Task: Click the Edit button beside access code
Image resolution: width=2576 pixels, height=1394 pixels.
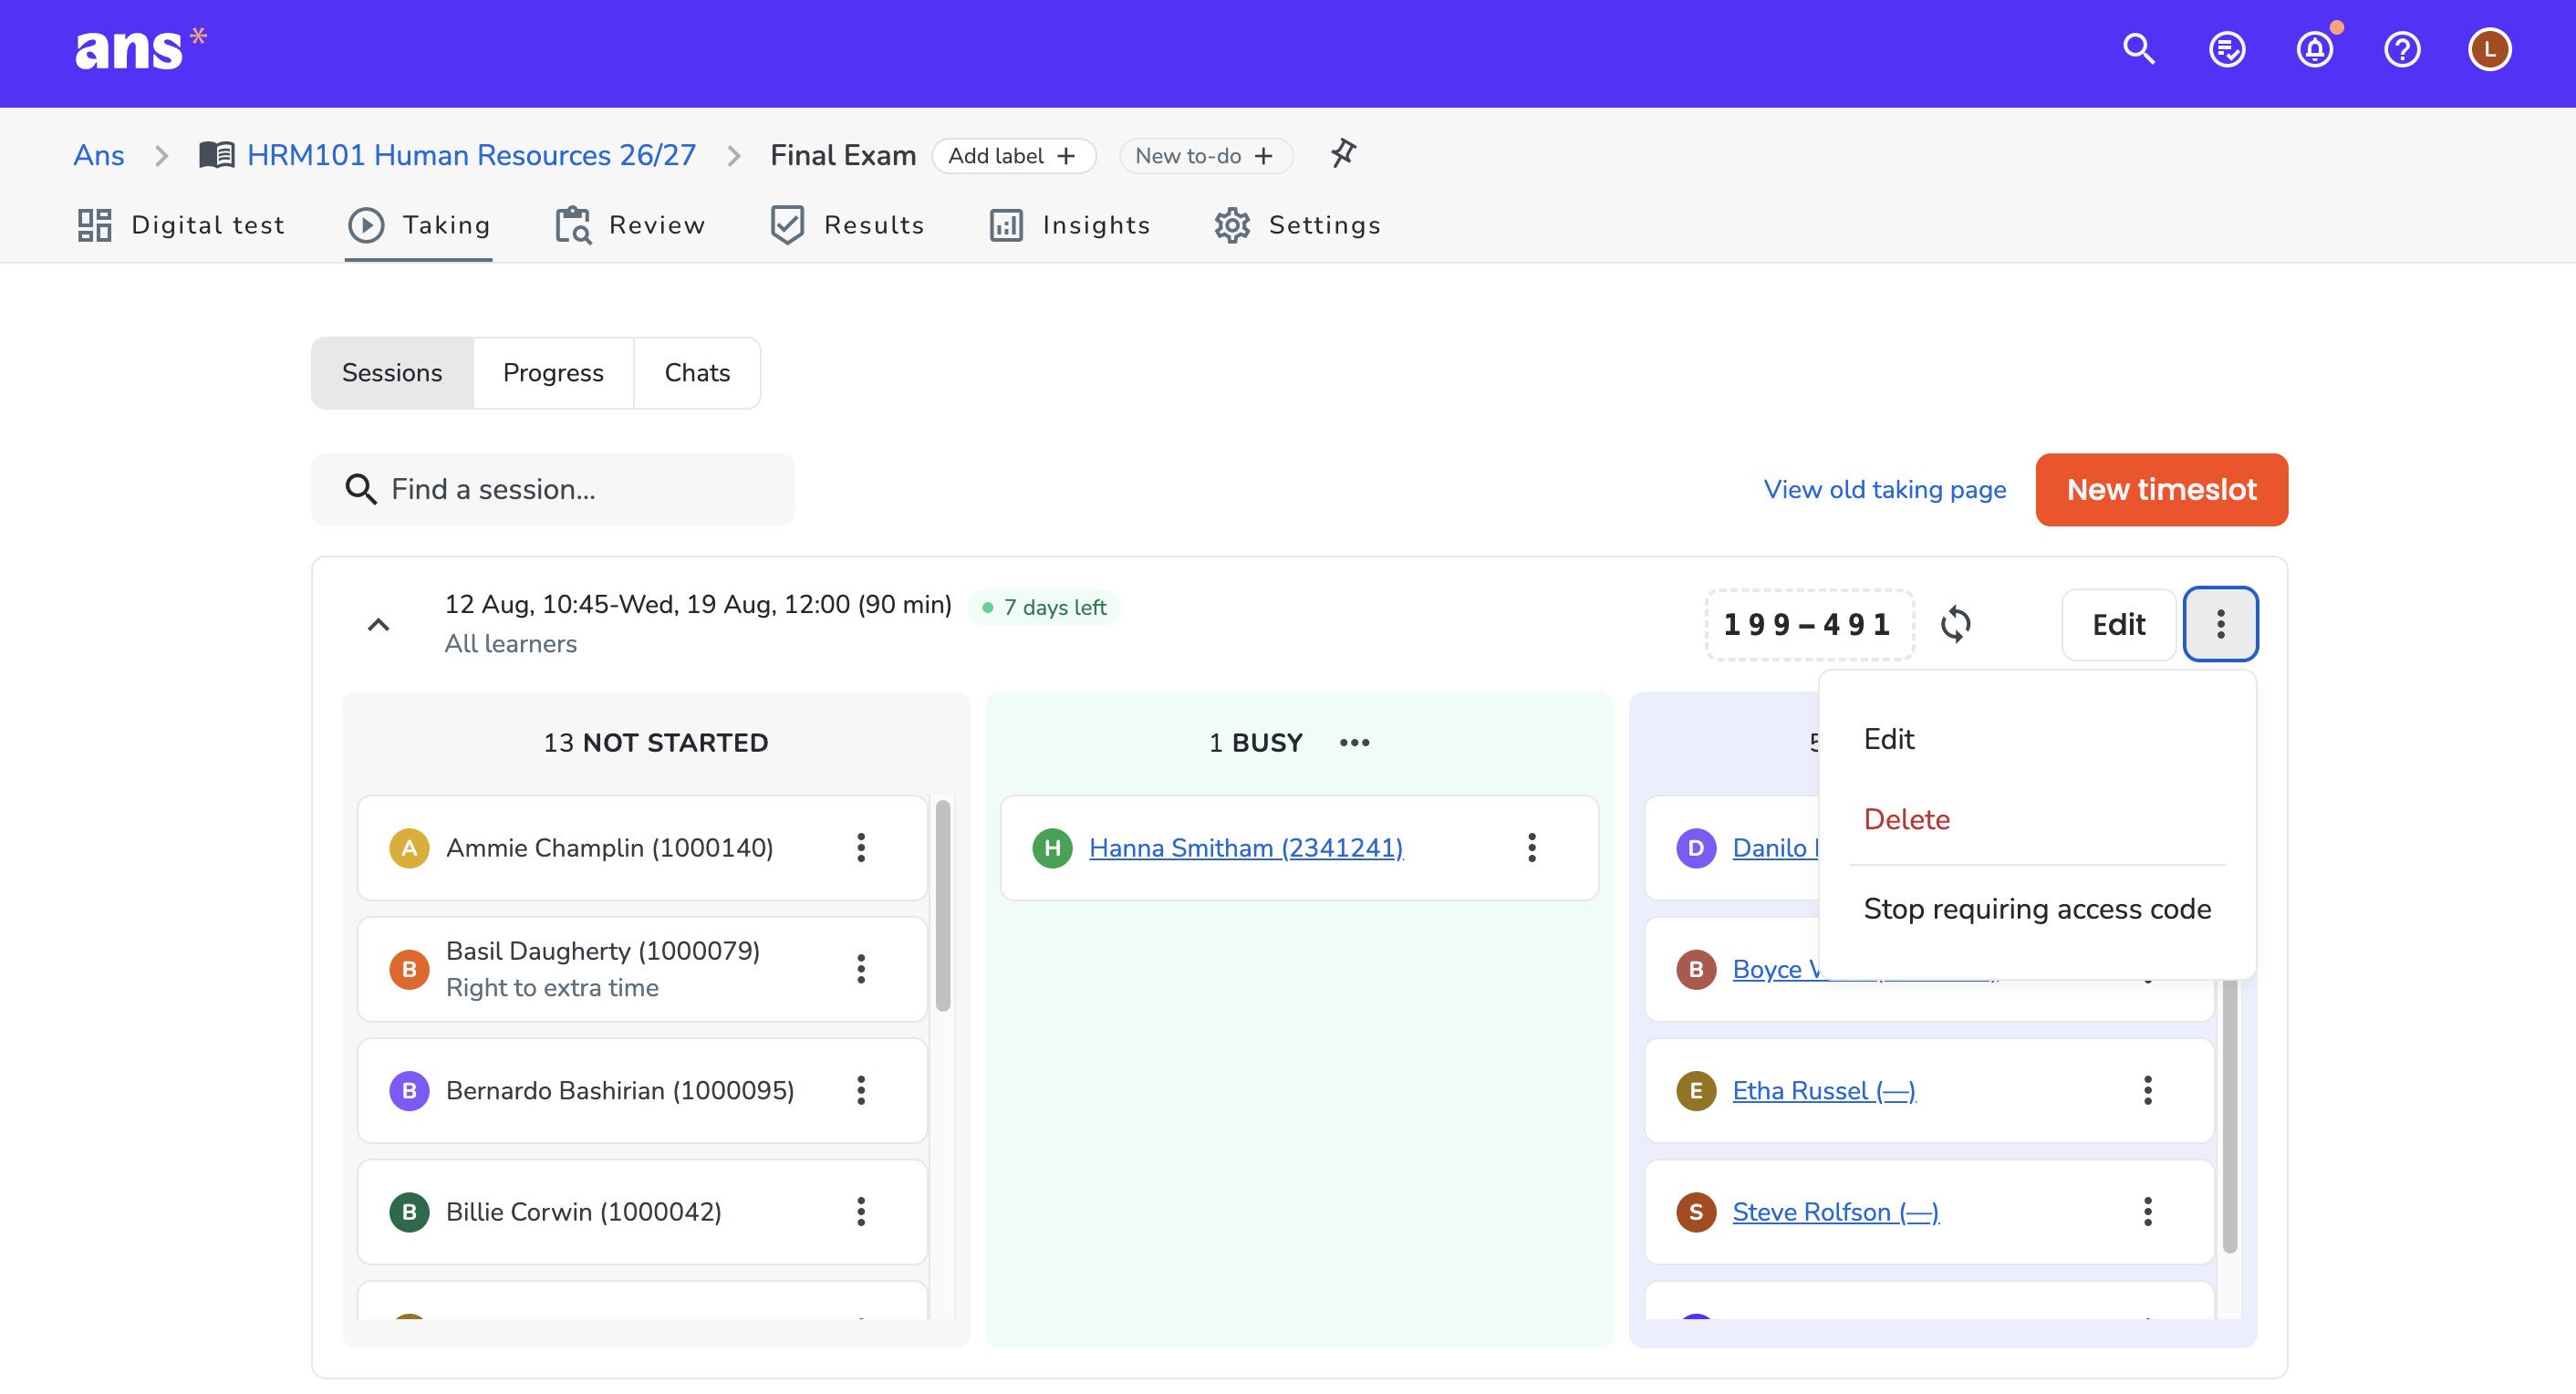Action: (2118, 624)
